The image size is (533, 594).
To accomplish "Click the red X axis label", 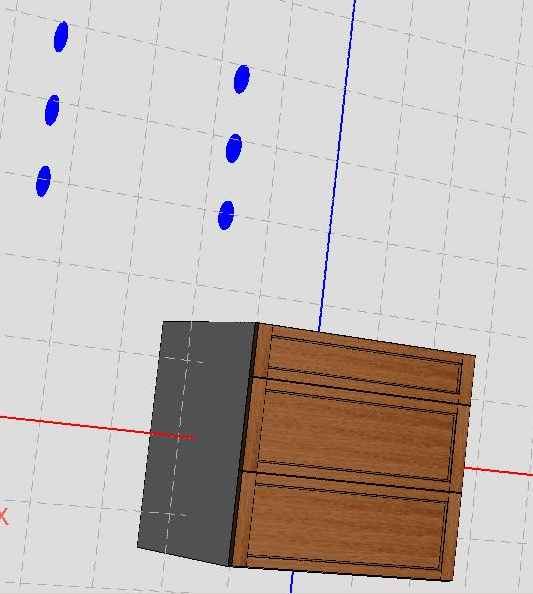I will click(x=3, y=517).
